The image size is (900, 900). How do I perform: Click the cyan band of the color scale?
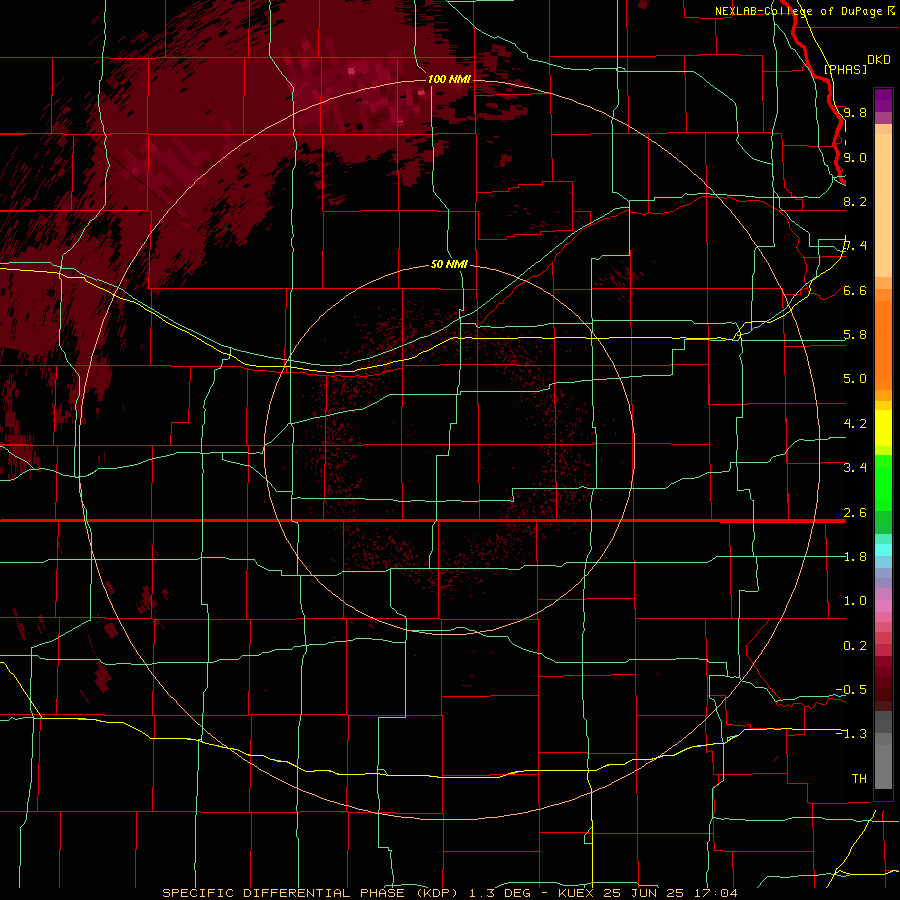click(x=883, y=550)
